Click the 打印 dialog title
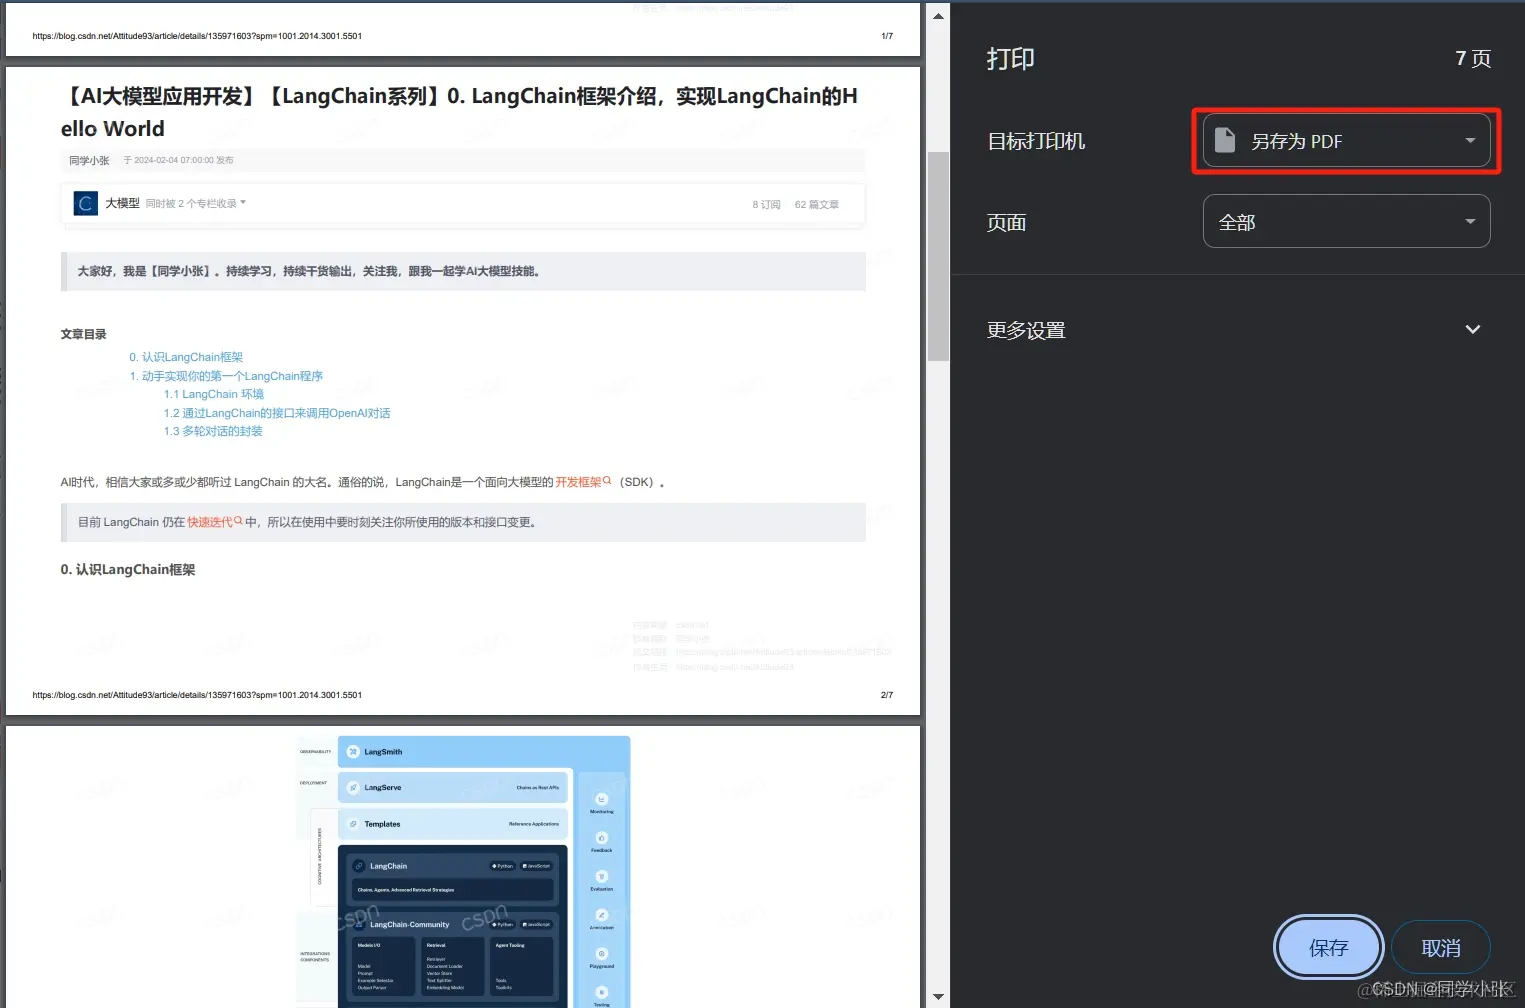The image size is (1525, 1008). click(1011, 58)
